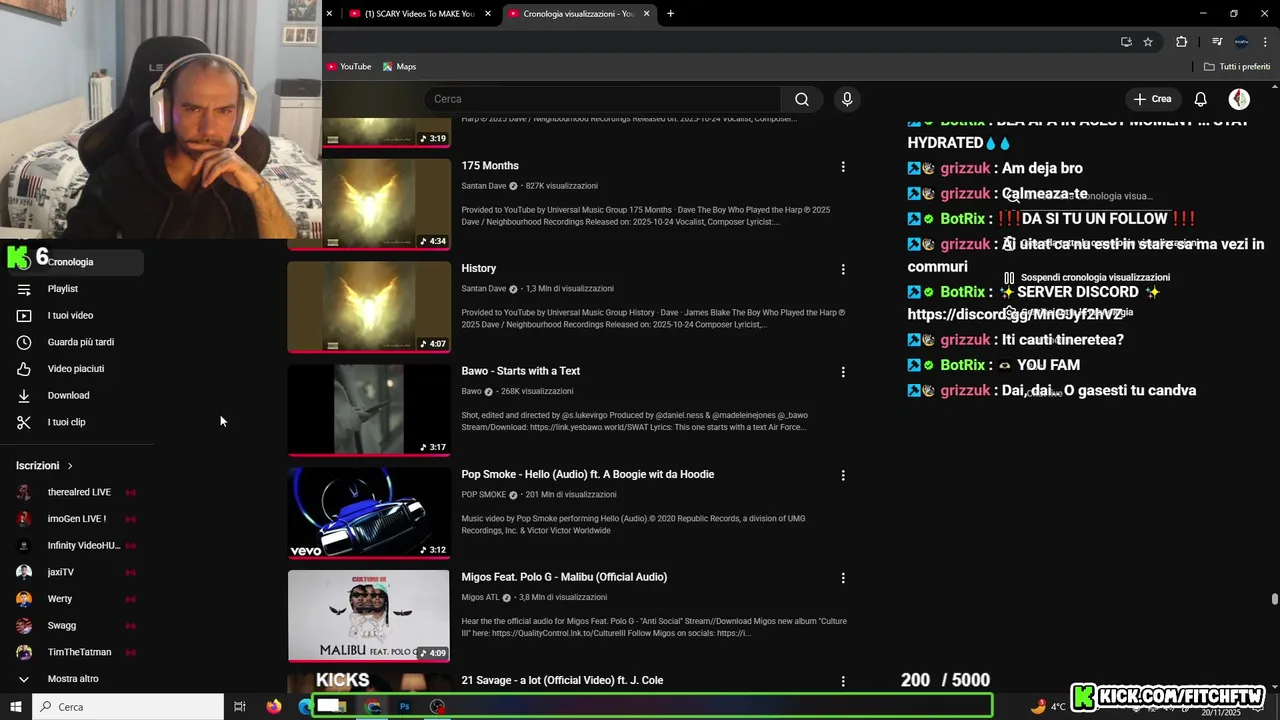Open options menu for Migos Malibu
Screen dimensions: 1280x720
(843, 578)
